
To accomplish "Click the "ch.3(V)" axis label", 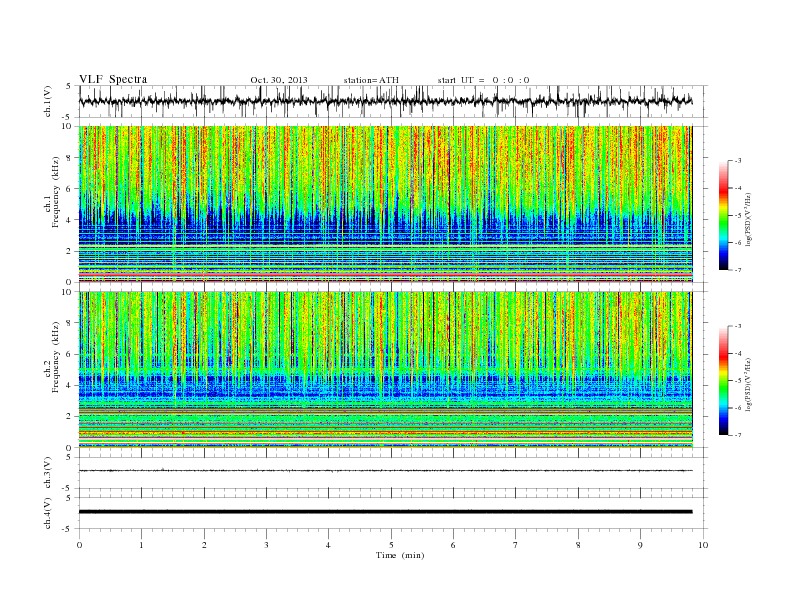I will [x=47, y=473].
